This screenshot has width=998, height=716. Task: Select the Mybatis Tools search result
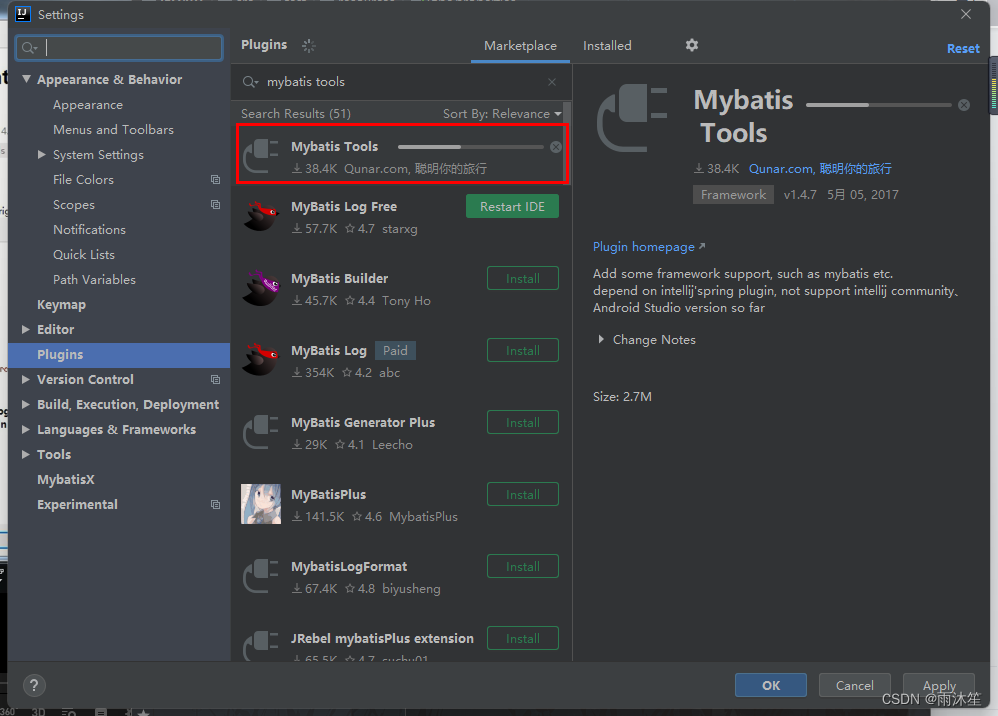coord(403,154)
